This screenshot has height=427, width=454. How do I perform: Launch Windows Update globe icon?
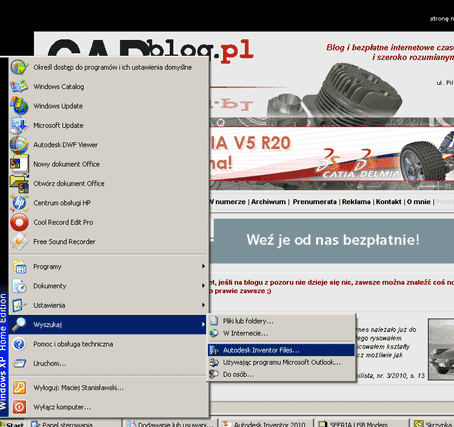tap(19, 106)
